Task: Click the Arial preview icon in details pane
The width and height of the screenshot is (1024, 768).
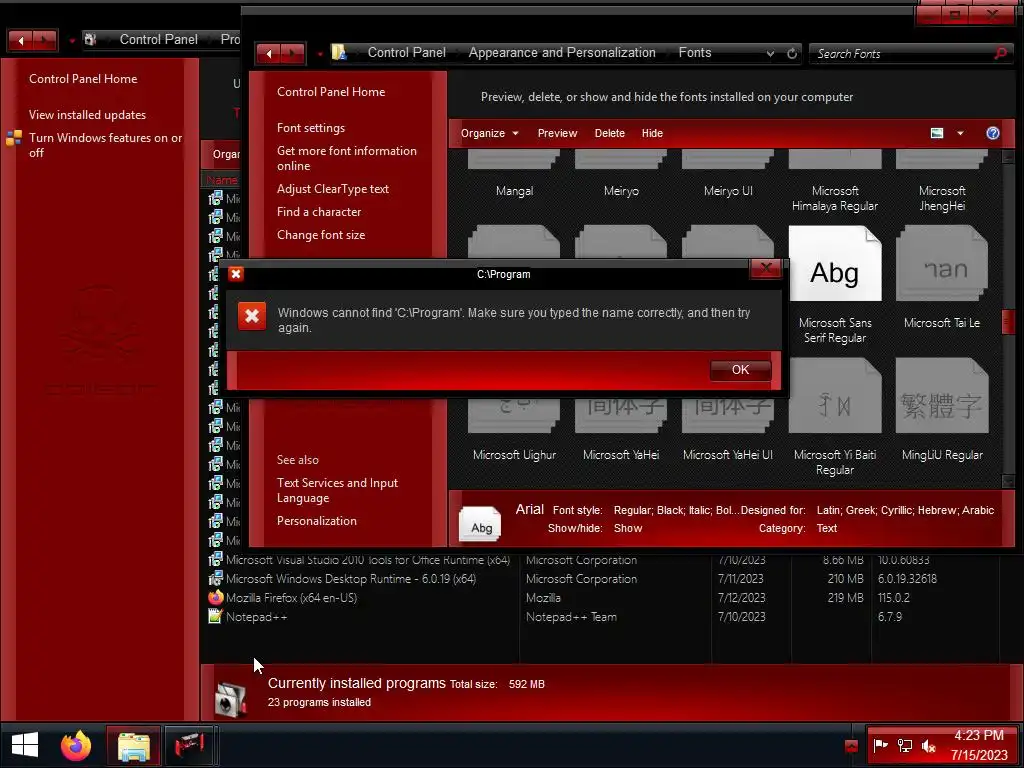Action: 480,524
